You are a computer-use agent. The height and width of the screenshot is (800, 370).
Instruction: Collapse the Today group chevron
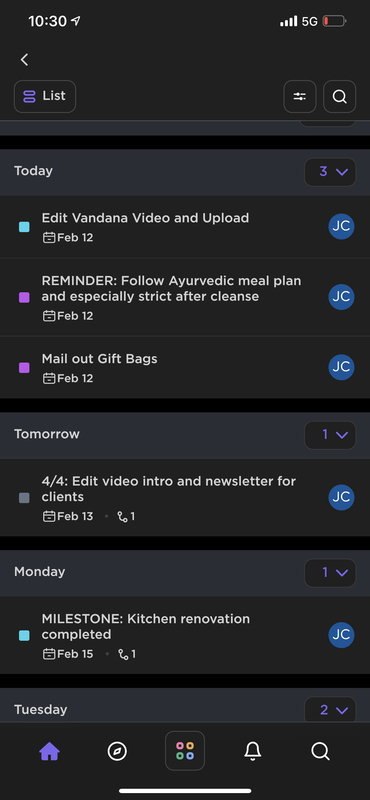click(330, 172)
